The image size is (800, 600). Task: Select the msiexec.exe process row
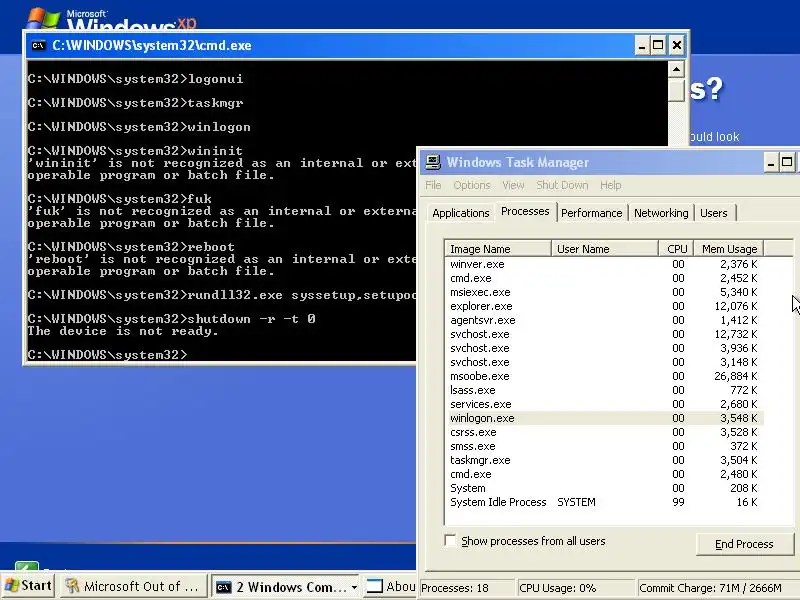point(604,292)
